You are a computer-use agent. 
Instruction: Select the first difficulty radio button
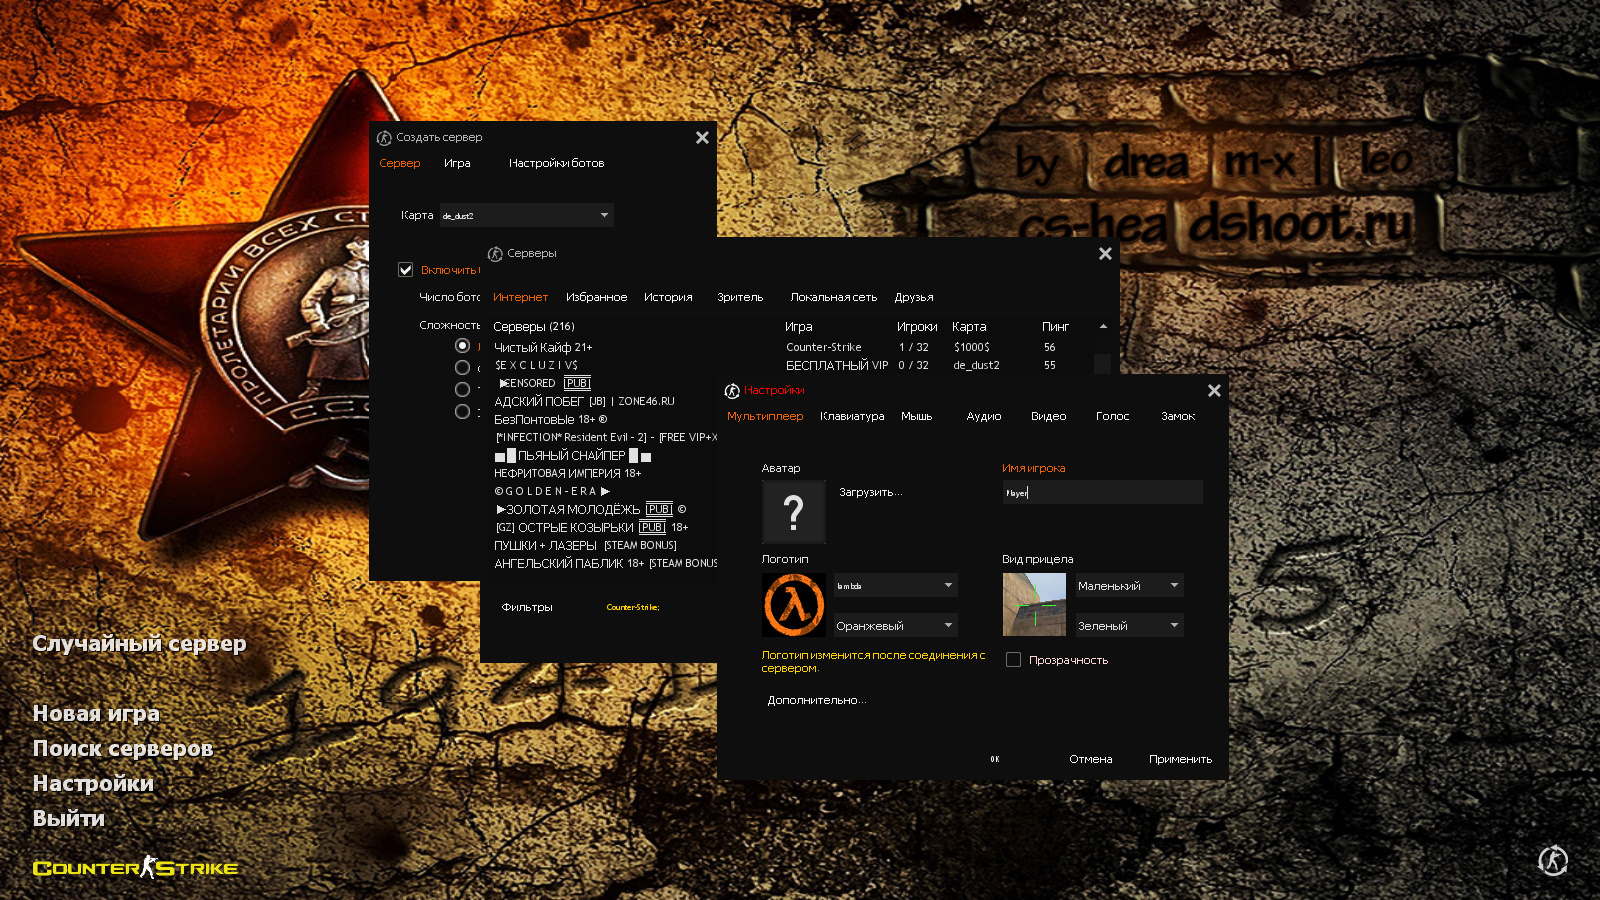(x=462, y=346)
